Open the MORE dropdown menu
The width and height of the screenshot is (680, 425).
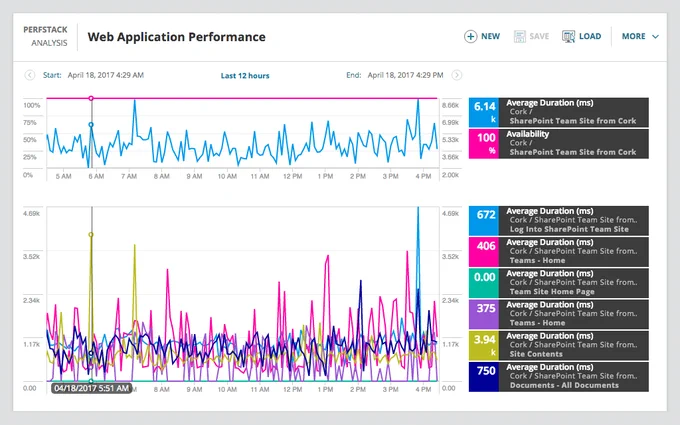pos(640,36)
